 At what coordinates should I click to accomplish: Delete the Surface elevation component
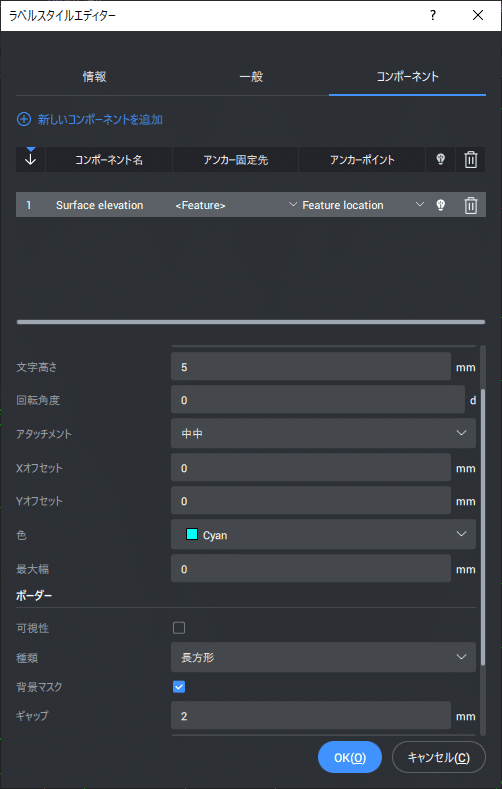[x=471, y=205]
